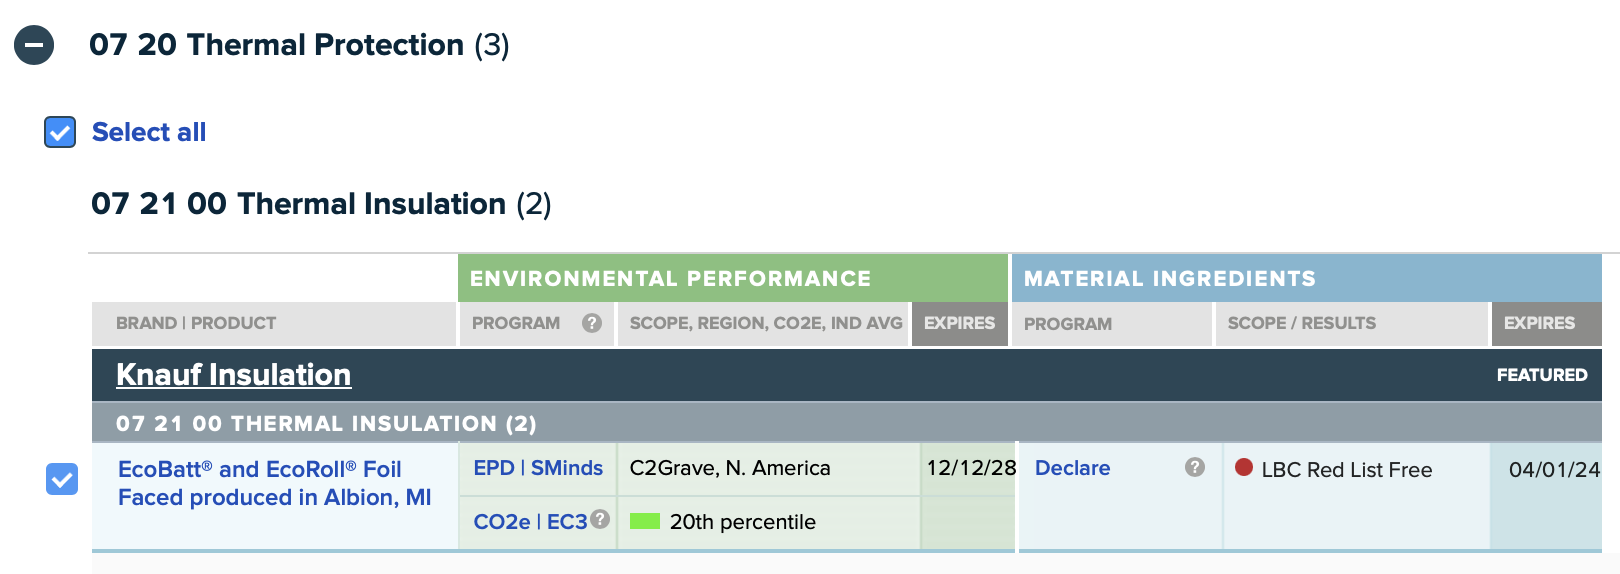Click the Select all label text
The height and width of the screenshot is (574, 1620).
click(x=149, y=132)
